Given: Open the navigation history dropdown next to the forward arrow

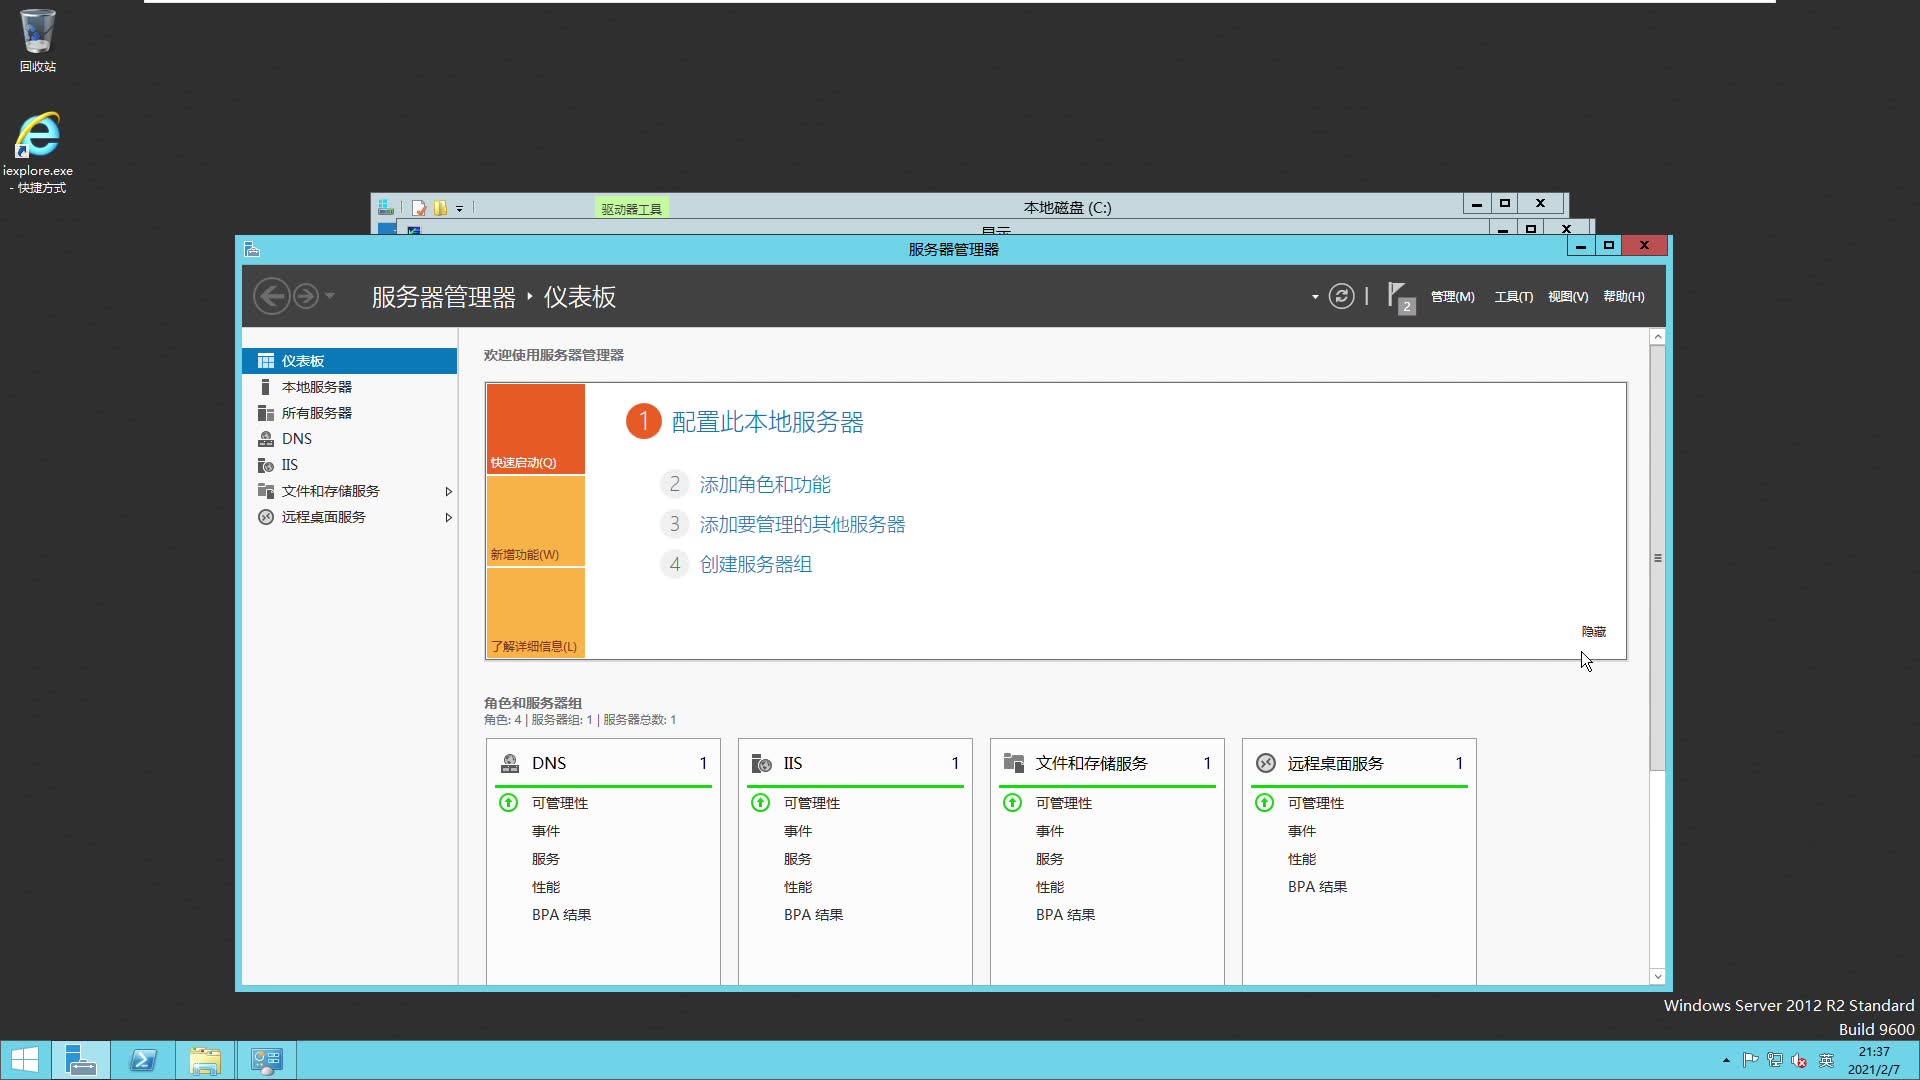Looking at the screenshot, I should tap(330, 296).
